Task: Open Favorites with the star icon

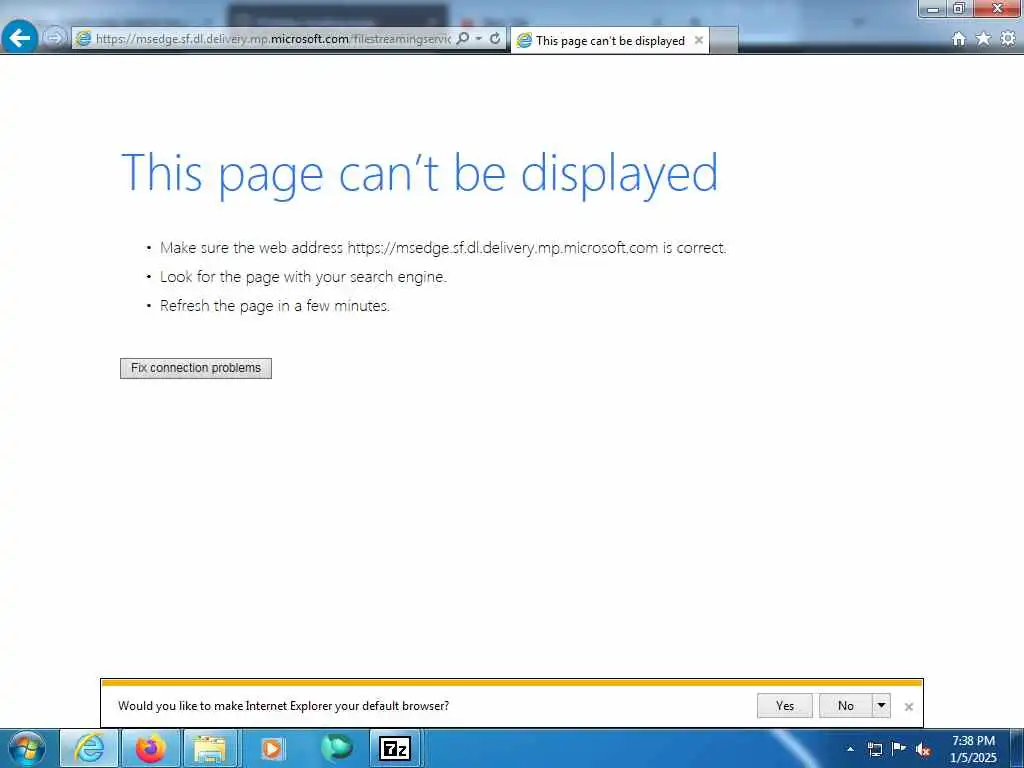Action: [x=983, y=39]
